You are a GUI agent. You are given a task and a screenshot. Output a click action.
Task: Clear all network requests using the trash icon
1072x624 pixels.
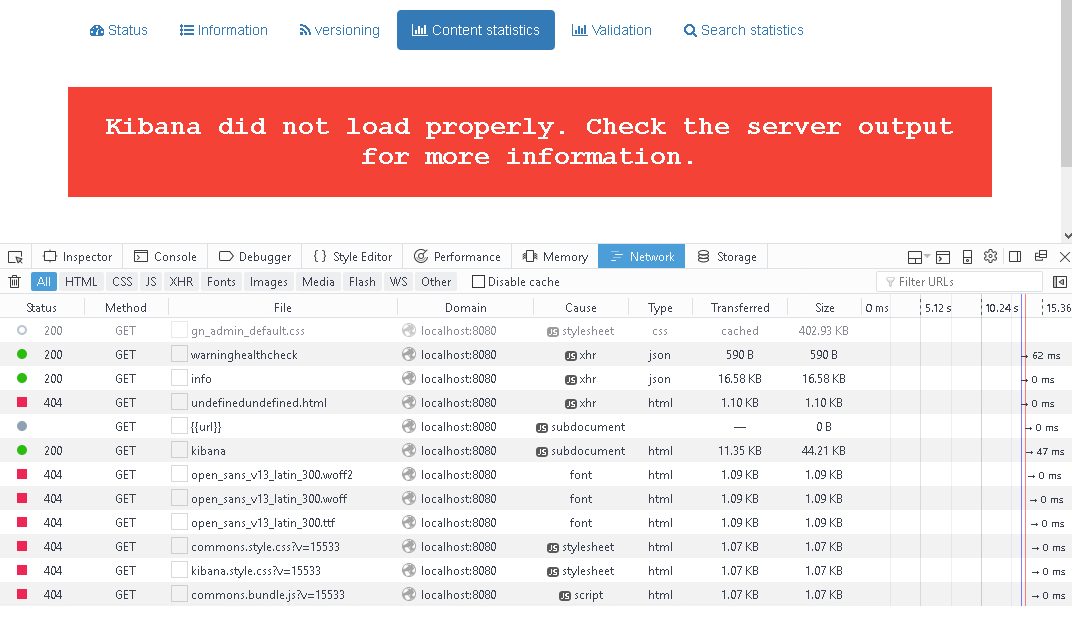pyautogui.click(x=14, y=281)
